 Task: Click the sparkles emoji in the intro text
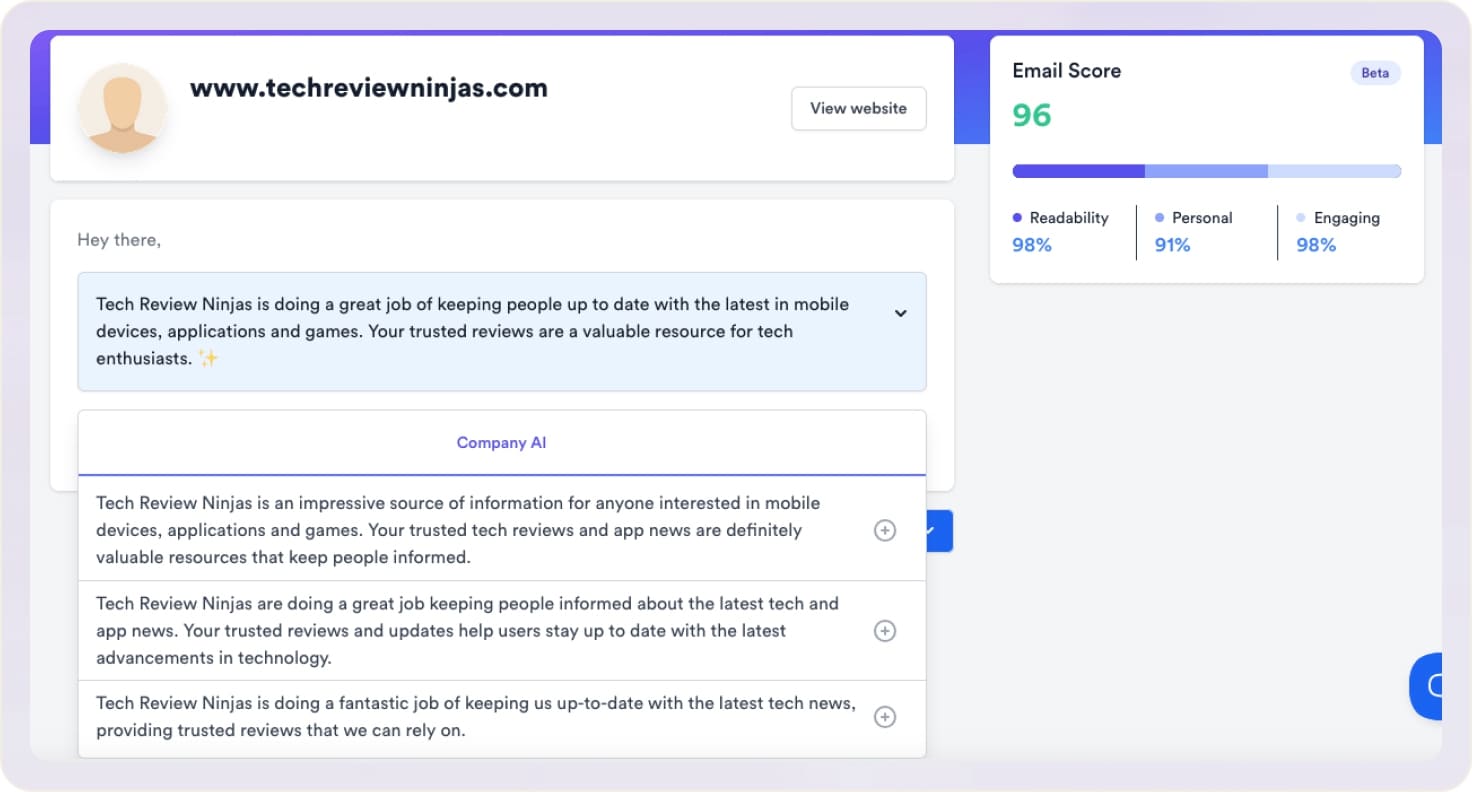[208, 358]
